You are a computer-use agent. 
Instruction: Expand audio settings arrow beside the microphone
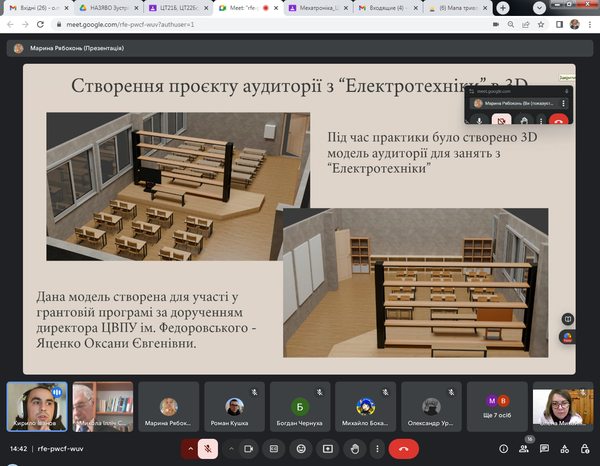[x=188, y=449]
